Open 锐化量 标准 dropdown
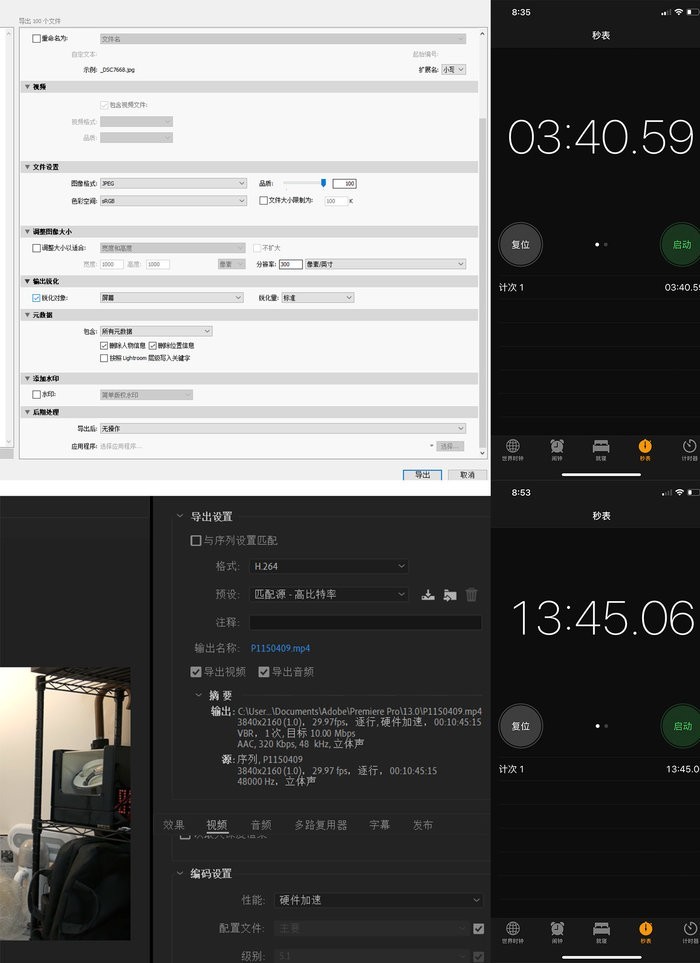 tap(317, 298)
